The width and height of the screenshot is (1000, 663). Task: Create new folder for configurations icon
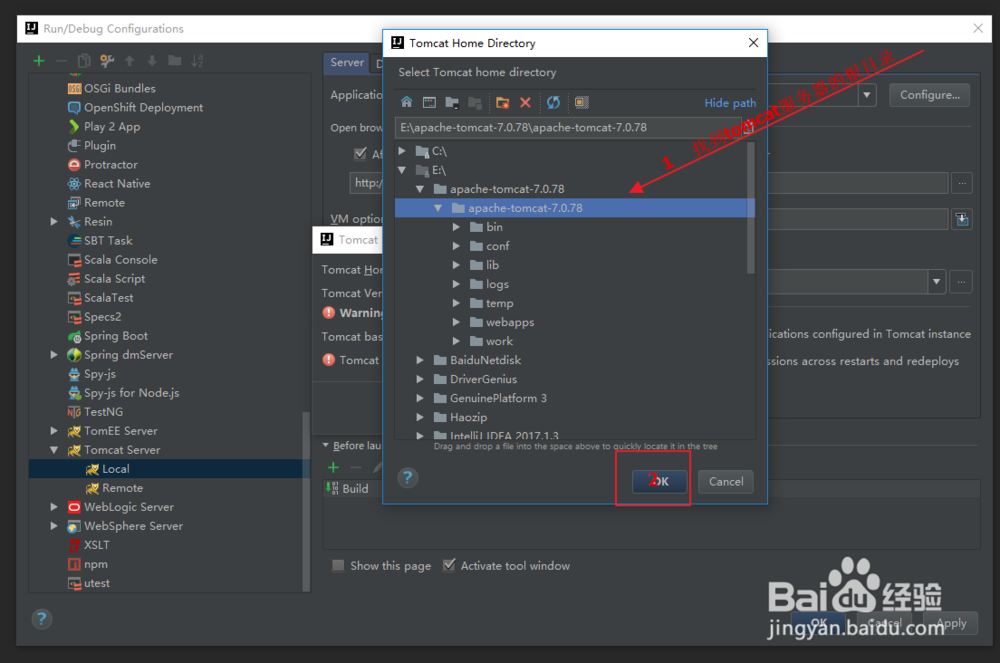pos(174,61)
